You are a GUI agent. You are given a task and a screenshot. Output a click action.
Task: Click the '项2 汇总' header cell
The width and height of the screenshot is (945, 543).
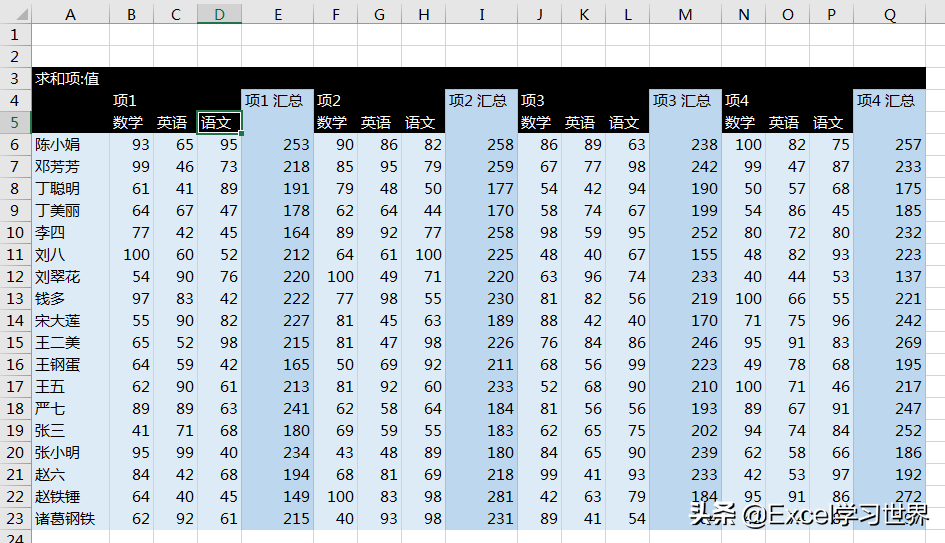click(x=482, y=101)
